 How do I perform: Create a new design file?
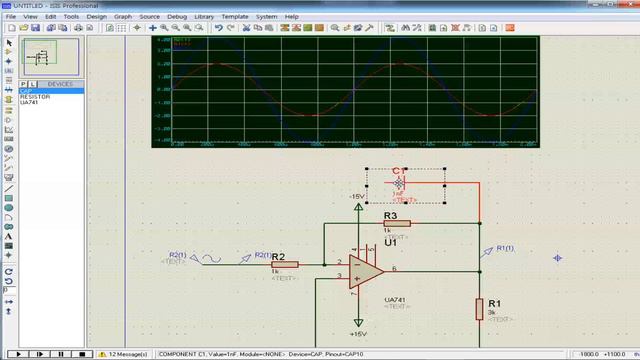12,28
